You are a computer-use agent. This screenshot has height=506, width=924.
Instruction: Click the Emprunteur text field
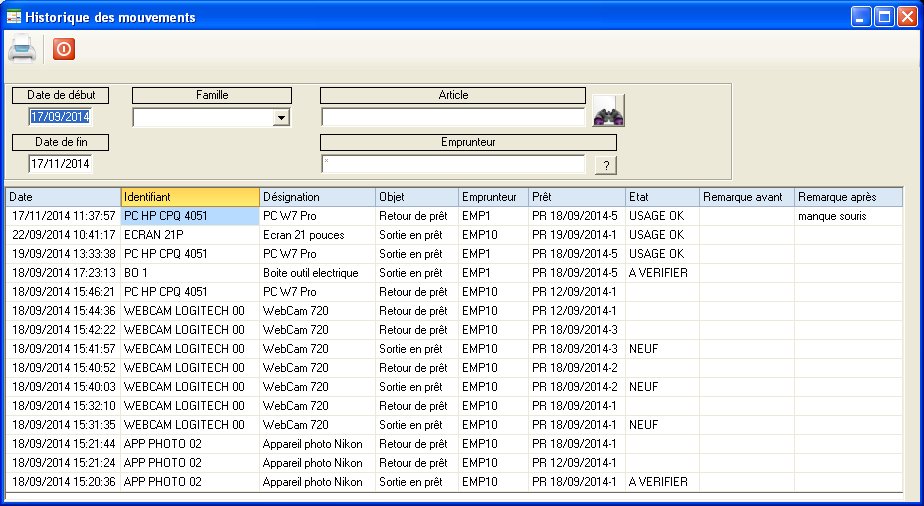452,164
